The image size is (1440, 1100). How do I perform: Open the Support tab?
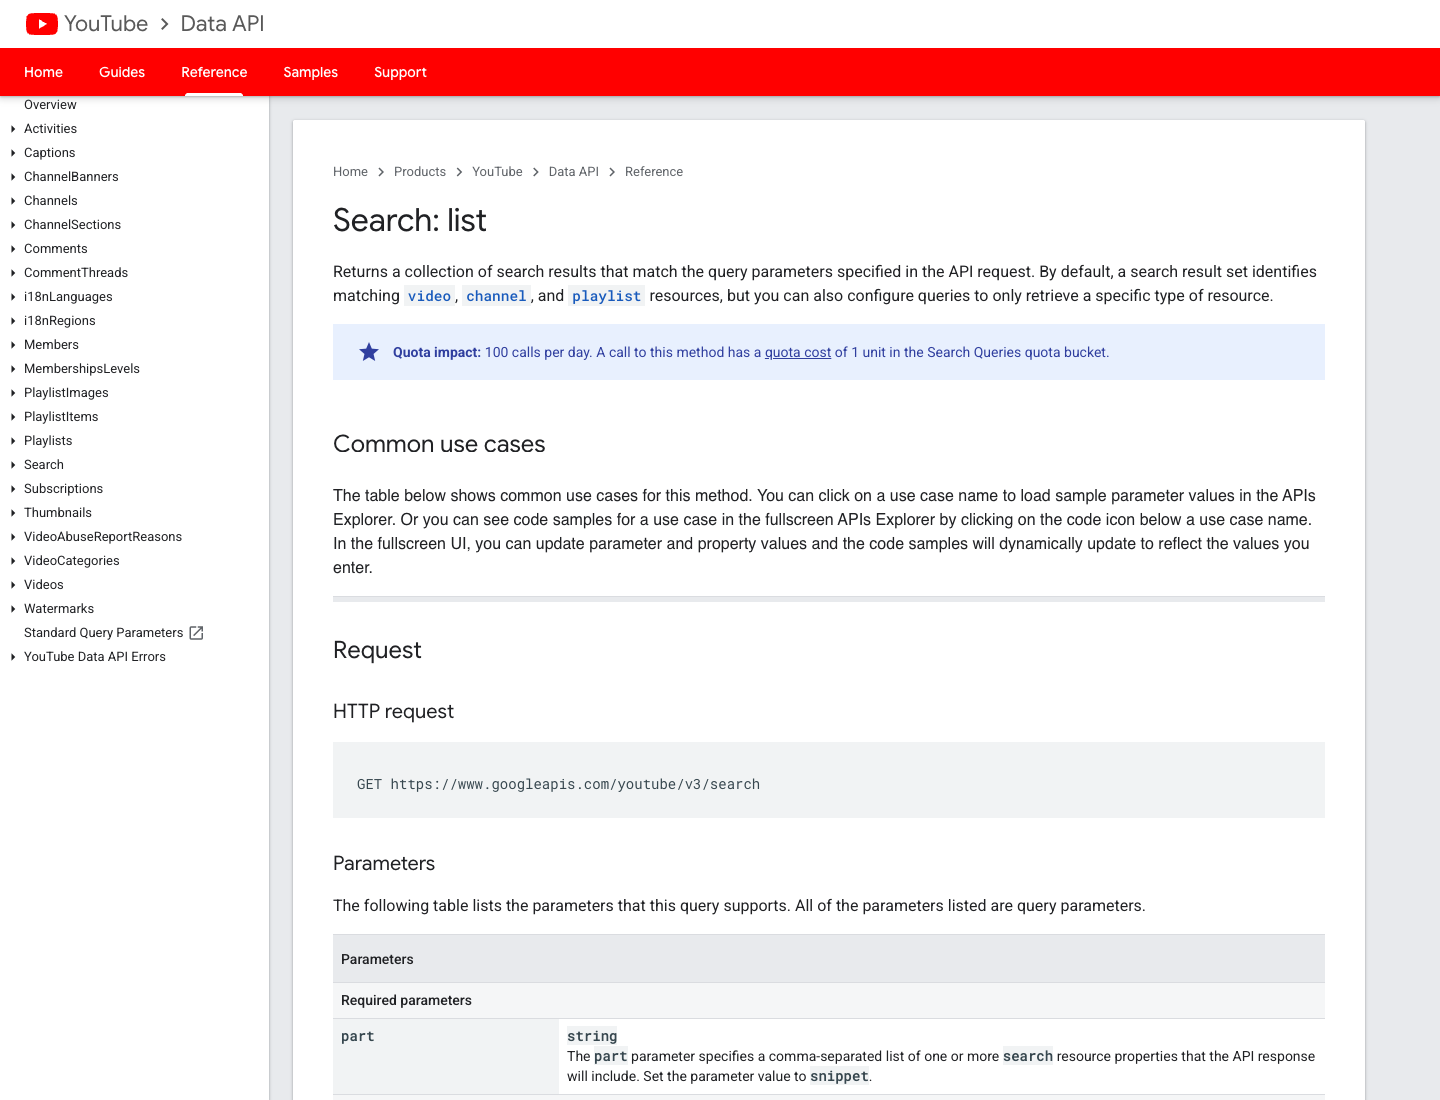tap(400, 72)
